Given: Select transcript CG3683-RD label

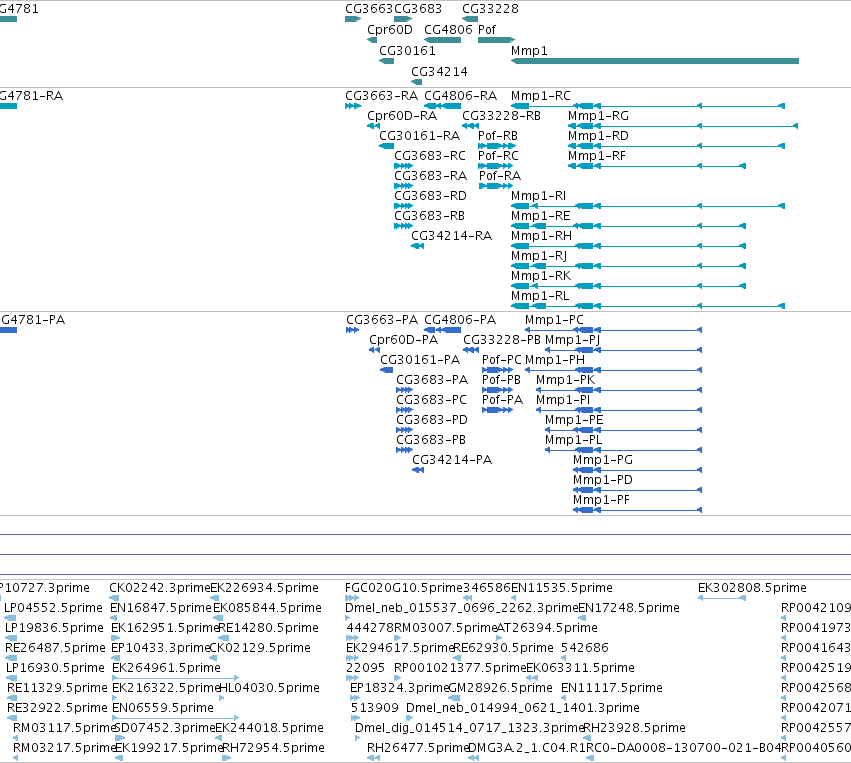Looking at the screenshot, I should [x=430, y=196].
